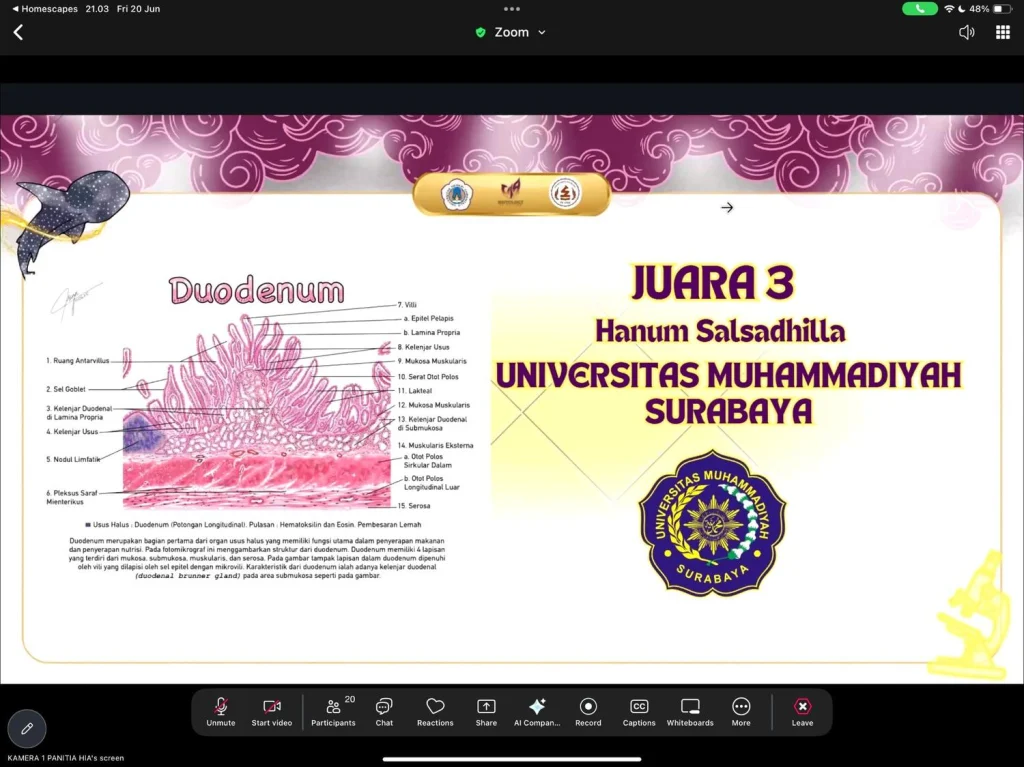
Task: Tap the Share screen icon
Action: [486, 710]
